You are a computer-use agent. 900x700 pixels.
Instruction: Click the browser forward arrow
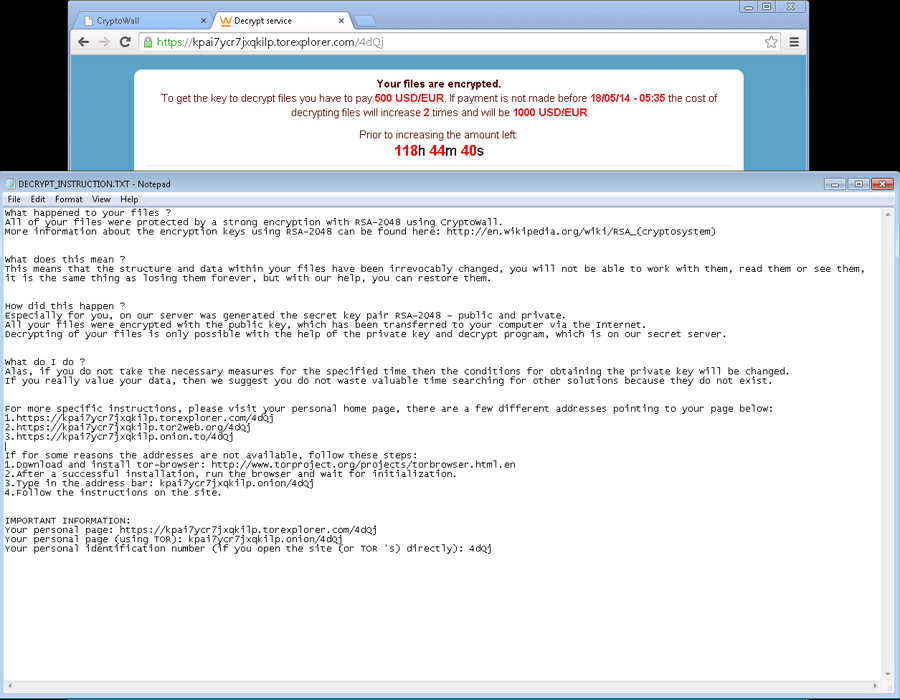pyautogui.click(x=104, y=42)
